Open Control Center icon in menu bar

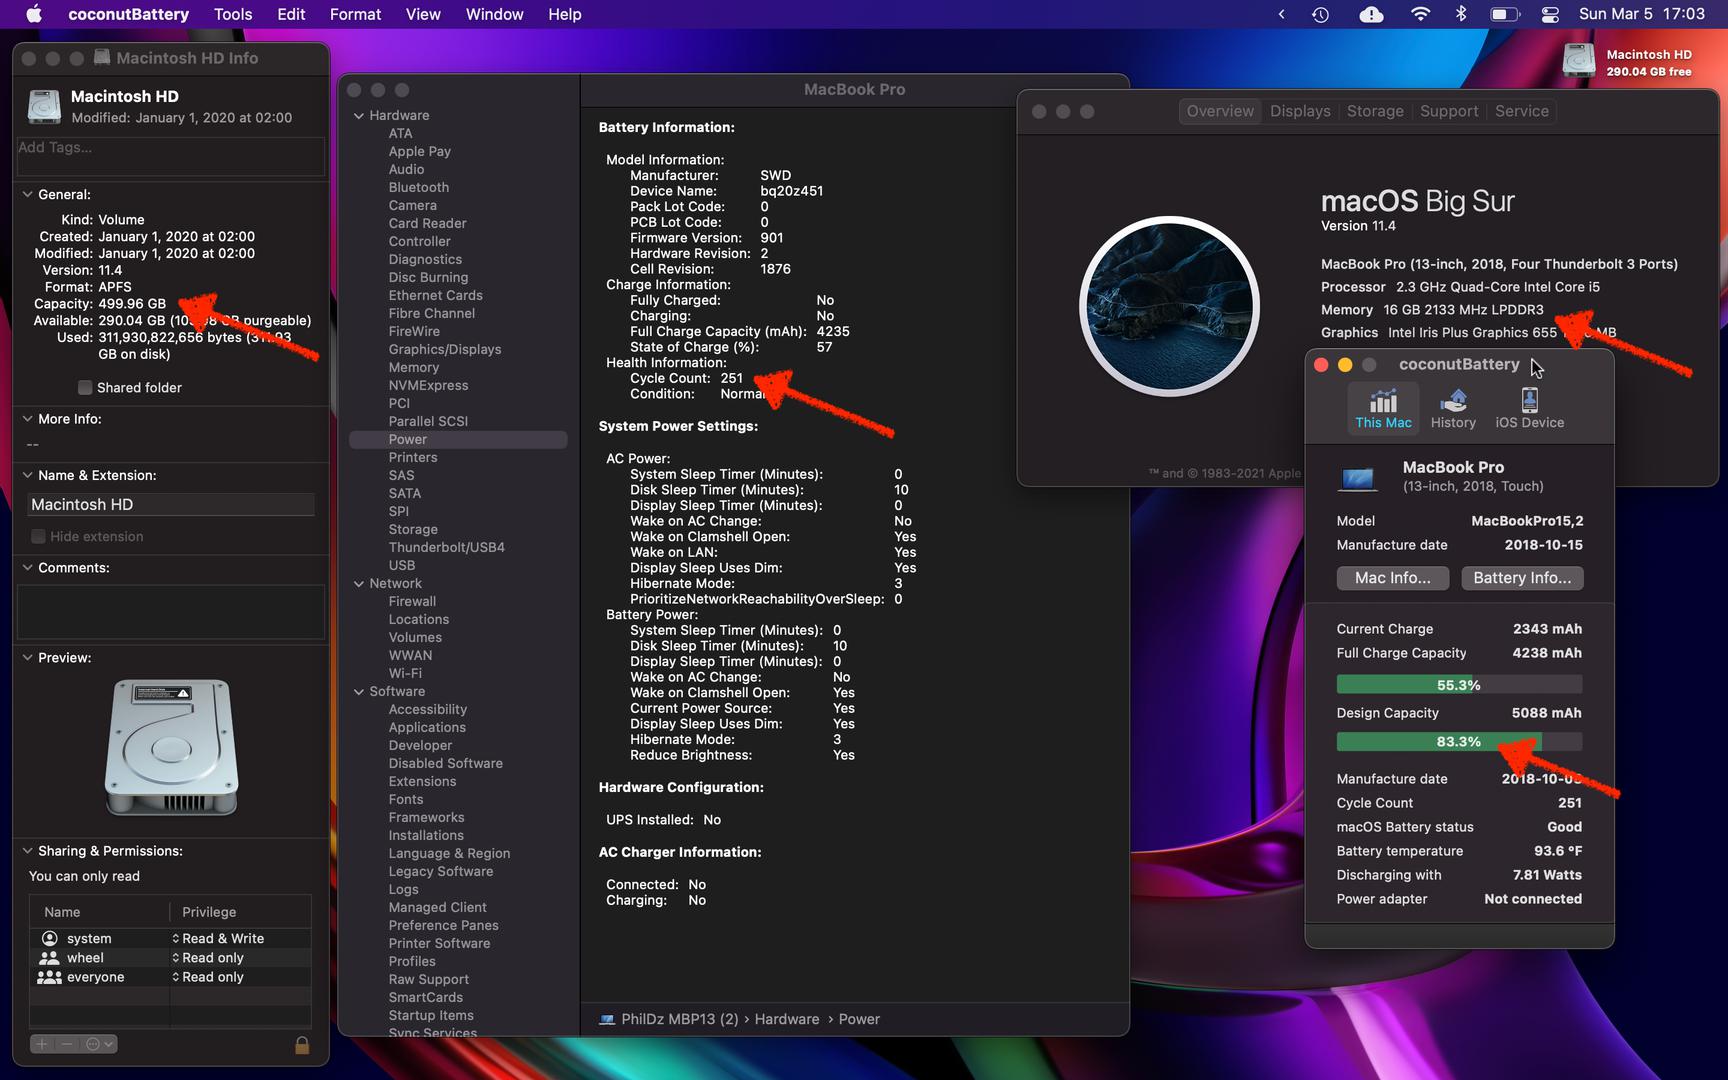[1550, 14]
